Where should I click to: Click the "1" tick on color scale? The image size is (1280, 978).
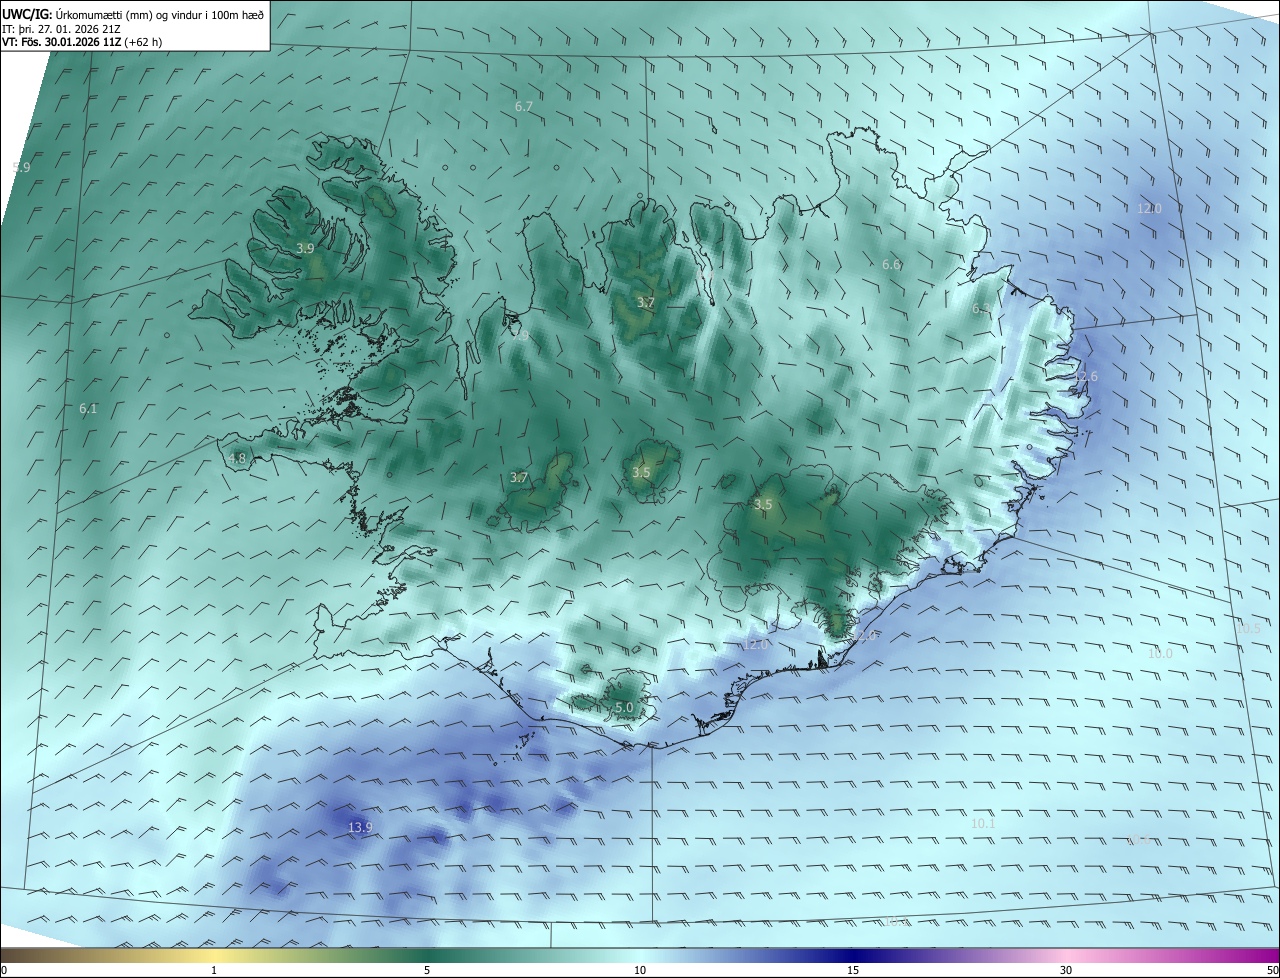(x=214, y=970)
